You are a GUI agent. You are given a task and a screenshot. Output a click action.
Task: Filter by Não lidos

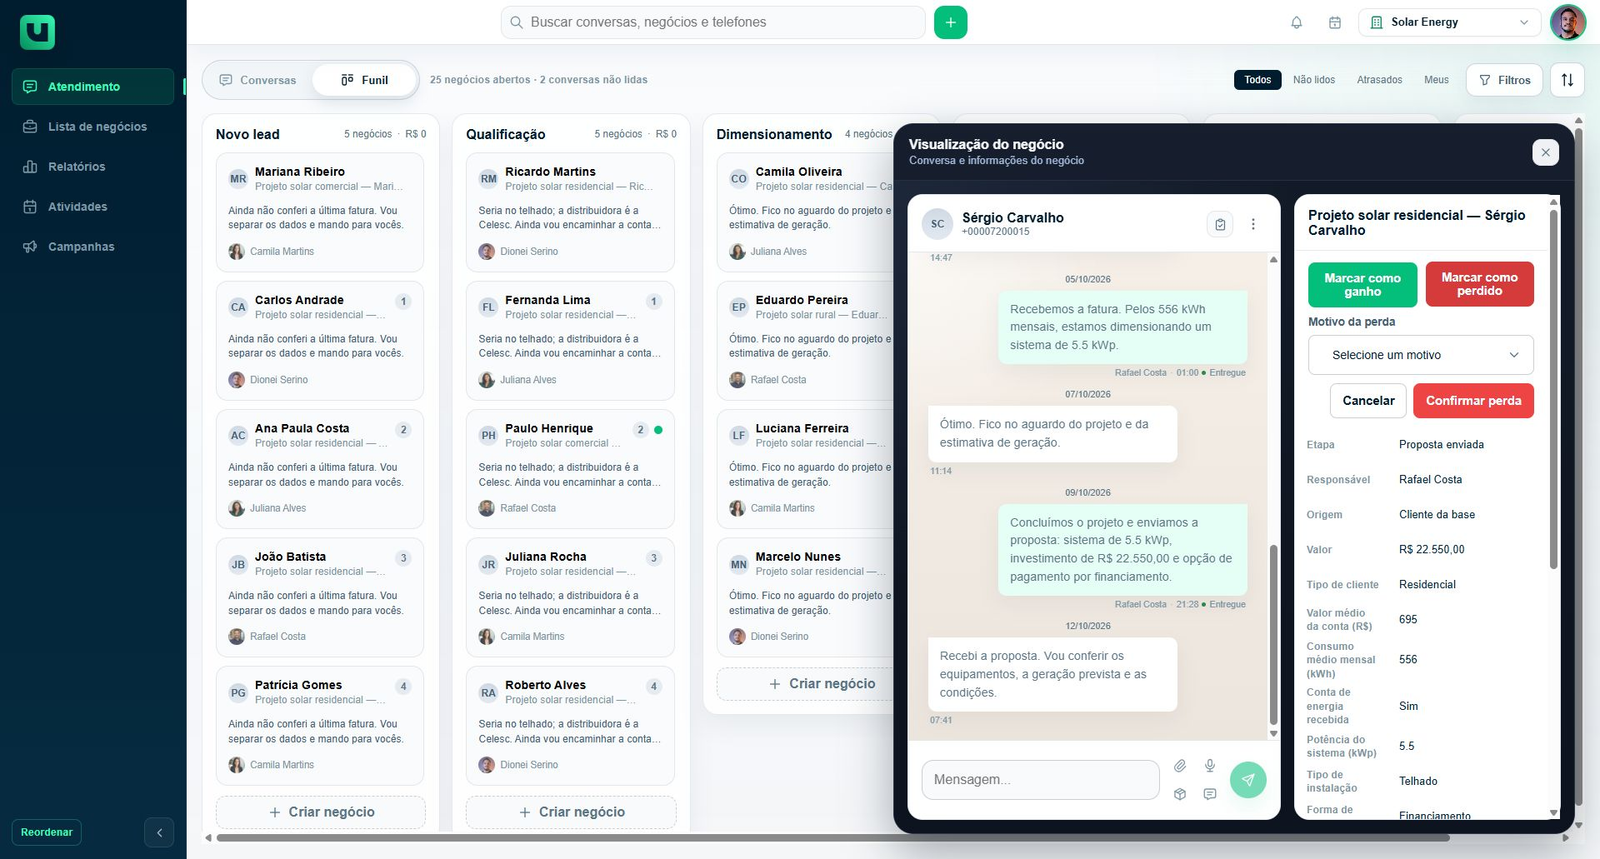click(x=1313, y=80)
